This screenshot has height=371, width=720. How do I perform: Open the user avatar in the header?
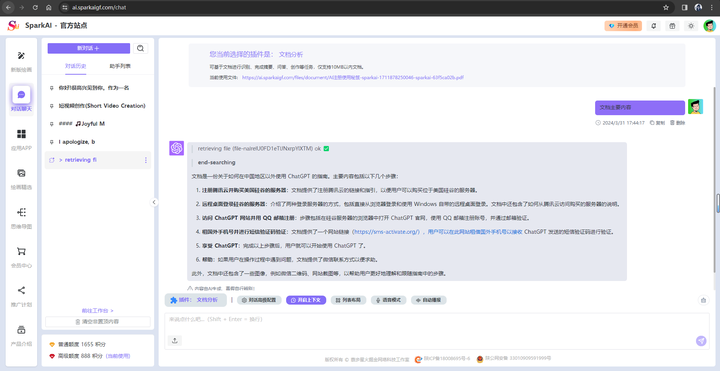coord(709,26)
